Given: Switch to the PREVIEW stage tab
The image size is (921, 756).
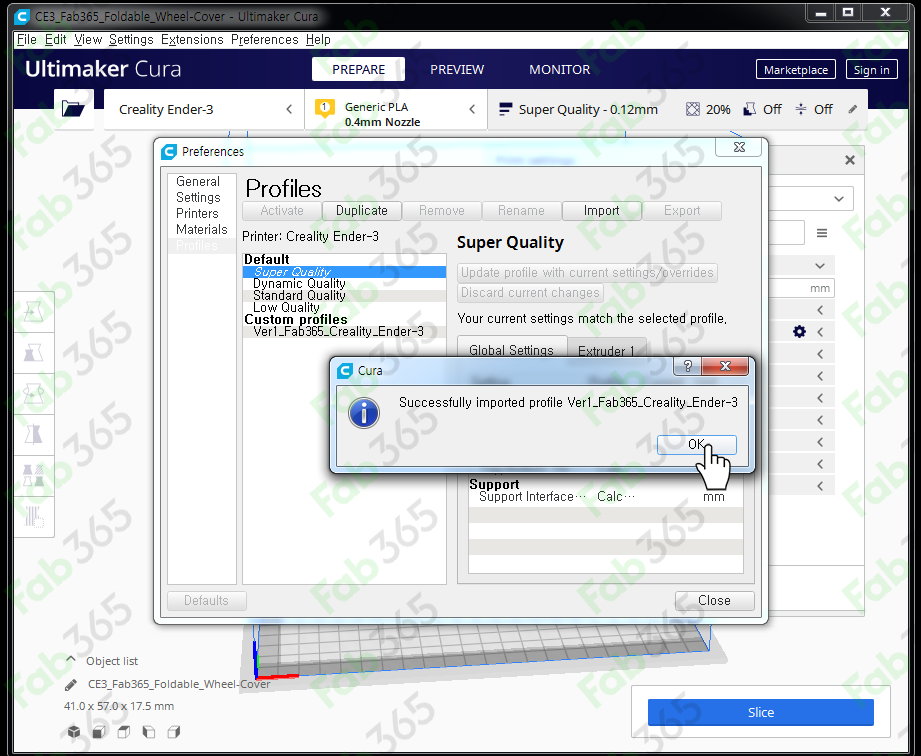Looking at the screenshot, I should pyautogui.click(x=457, y=69).
